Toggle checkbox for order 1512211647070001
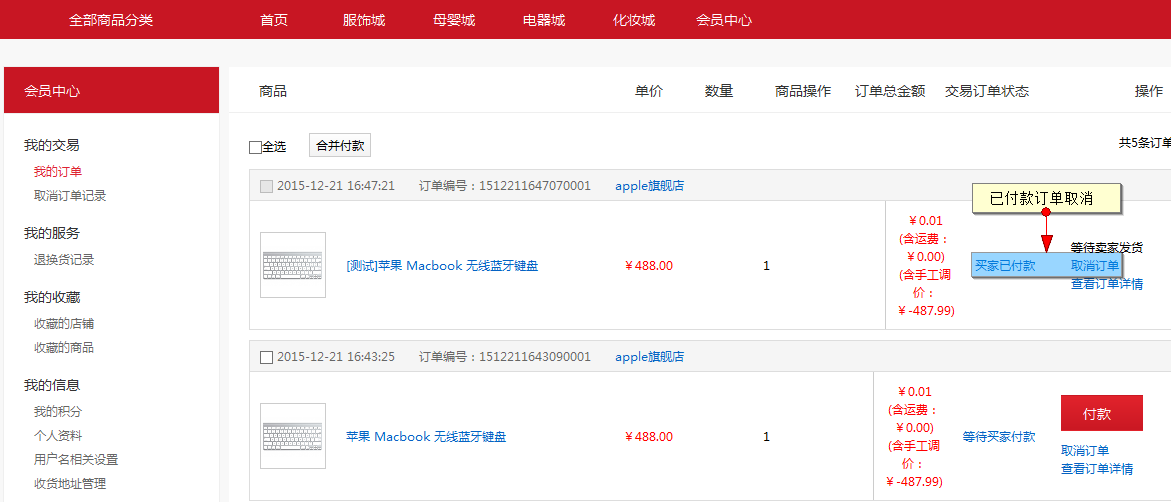 [267, 186]
